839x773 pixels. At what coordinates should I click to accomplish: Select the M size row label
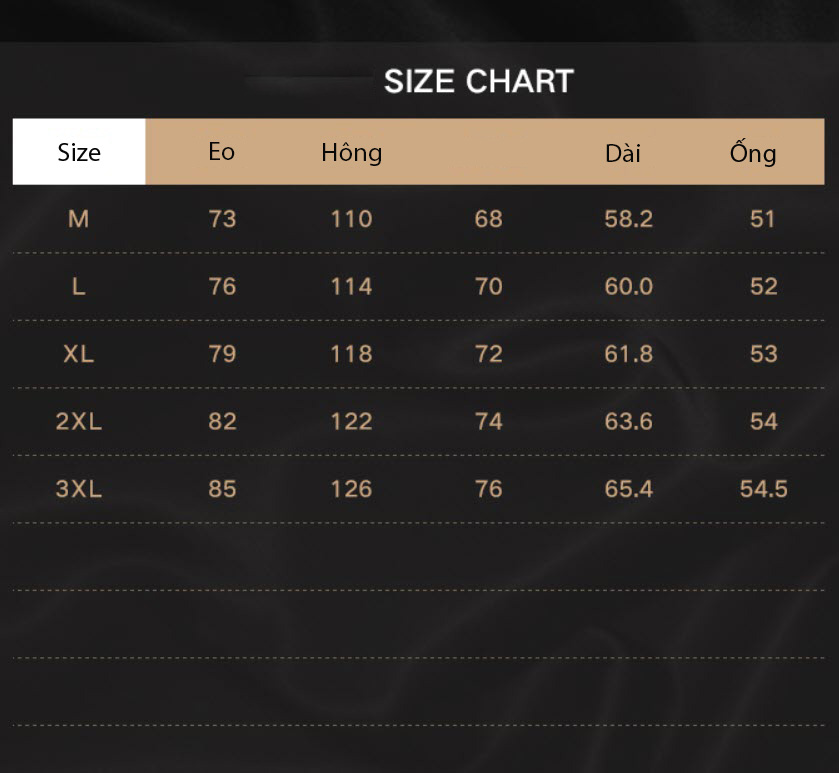coord(79,219)
